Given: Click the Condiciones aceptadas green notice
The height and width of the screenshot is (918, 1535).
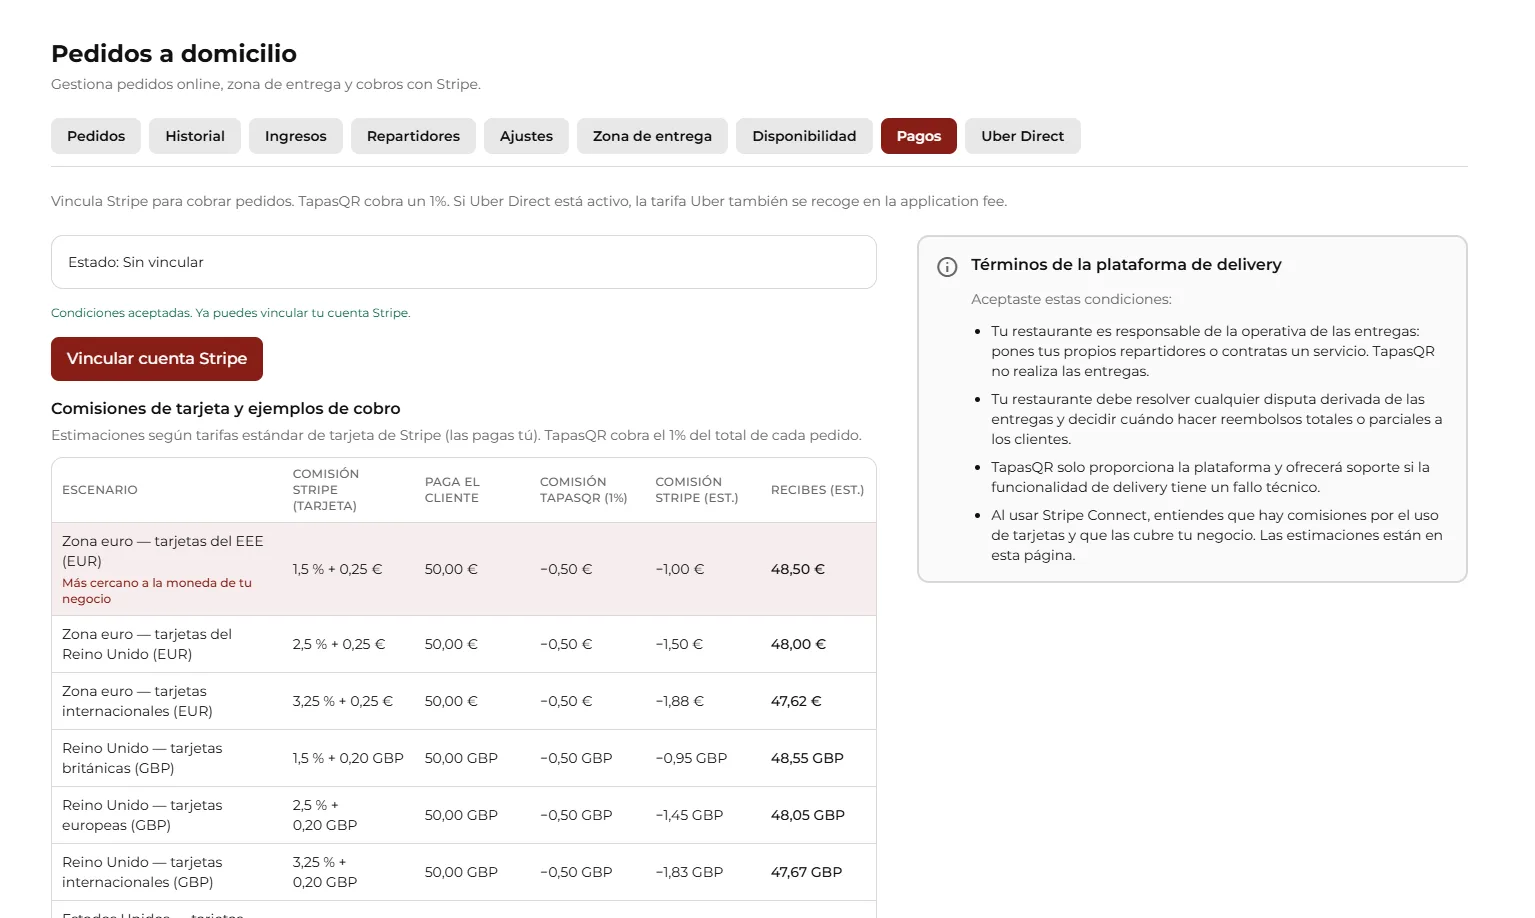Looking at the screenshot, I should (x=231, y=313).
